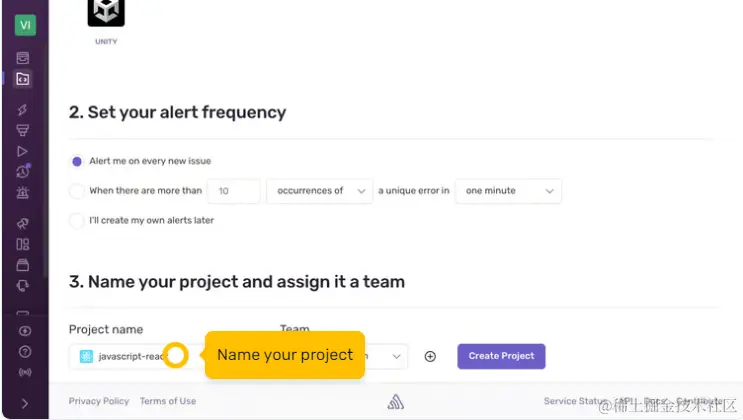Open the Performance lightning icon in sidebar
743x420 pixels.
pyautogui.click(x=22, y=110)
